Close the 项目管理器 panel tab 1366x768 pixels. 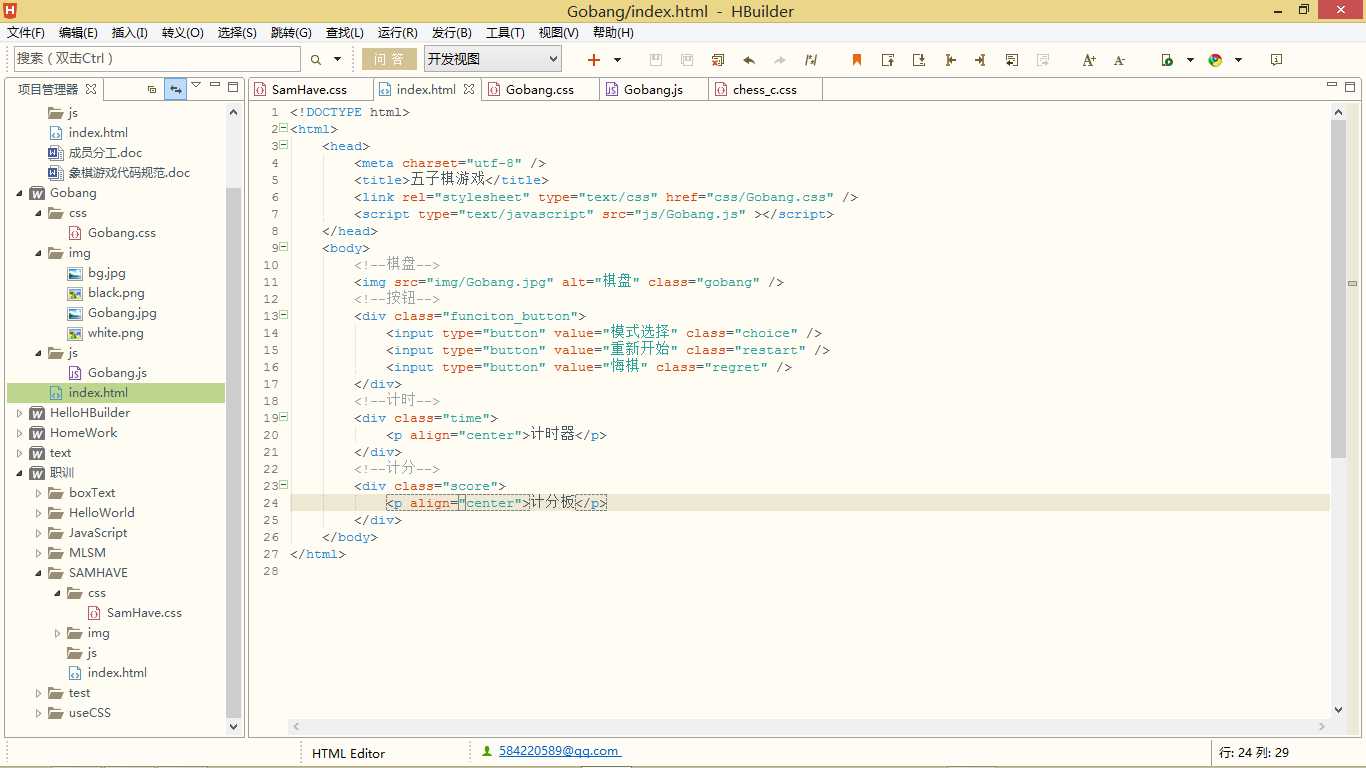tap(90, 89)
